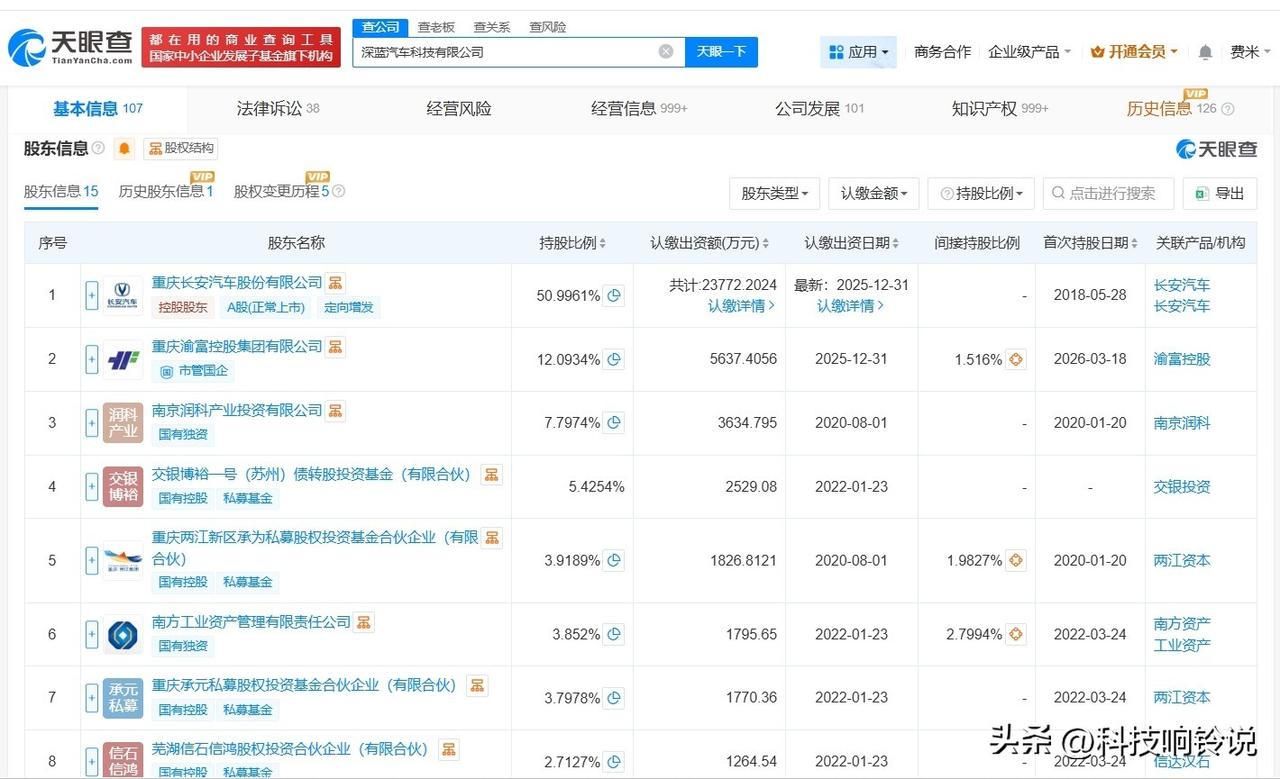Viewport: 1280px width, 779px height.
Task: Click equity structure icon next to 重庆长安汽车股份有限公司
Action: click(x=336, y=283)
